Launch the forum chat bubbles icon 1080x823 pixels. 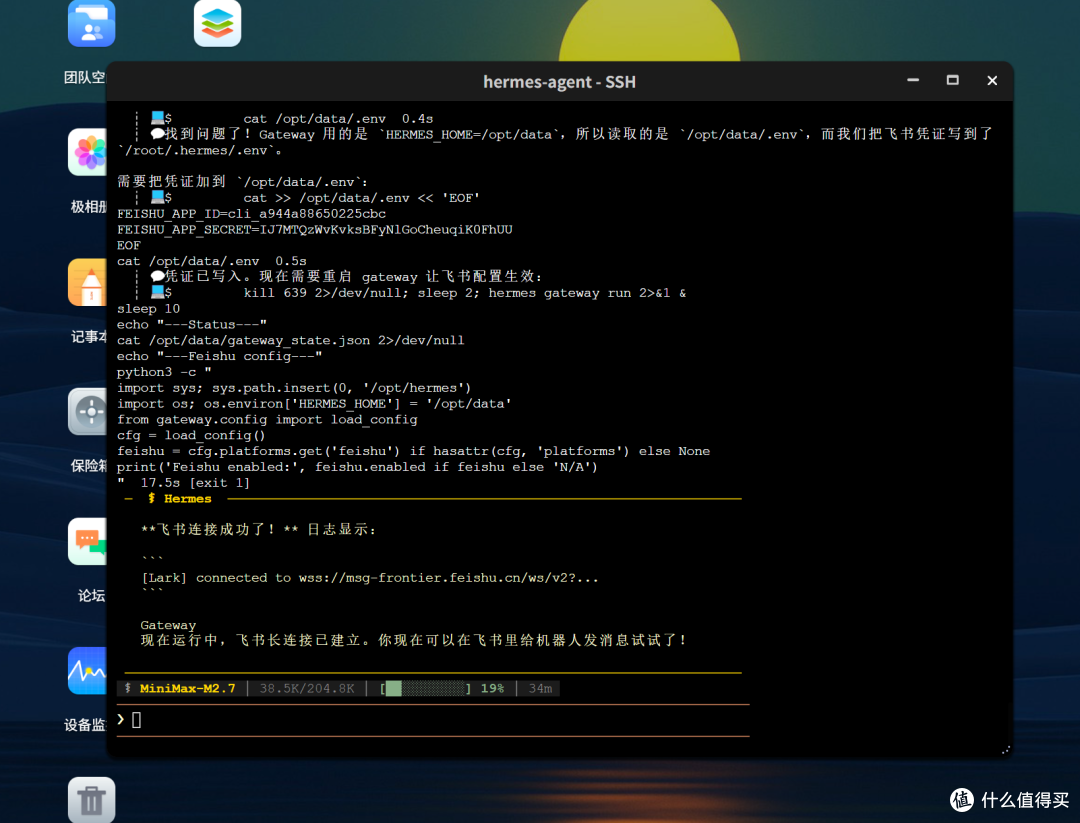coord(87,541)
